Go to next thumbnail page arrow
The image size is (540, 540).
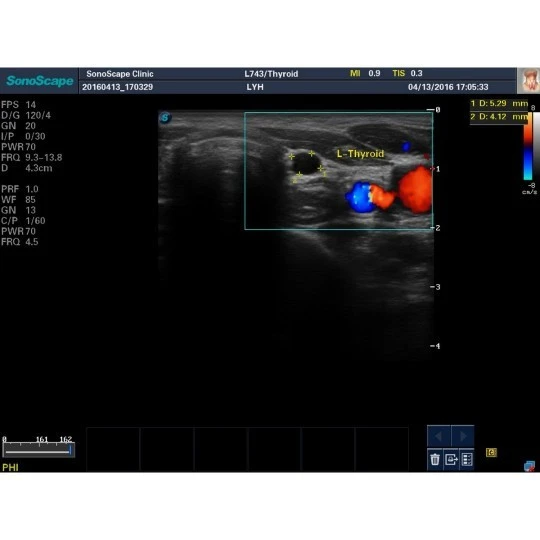click(463, 436)
